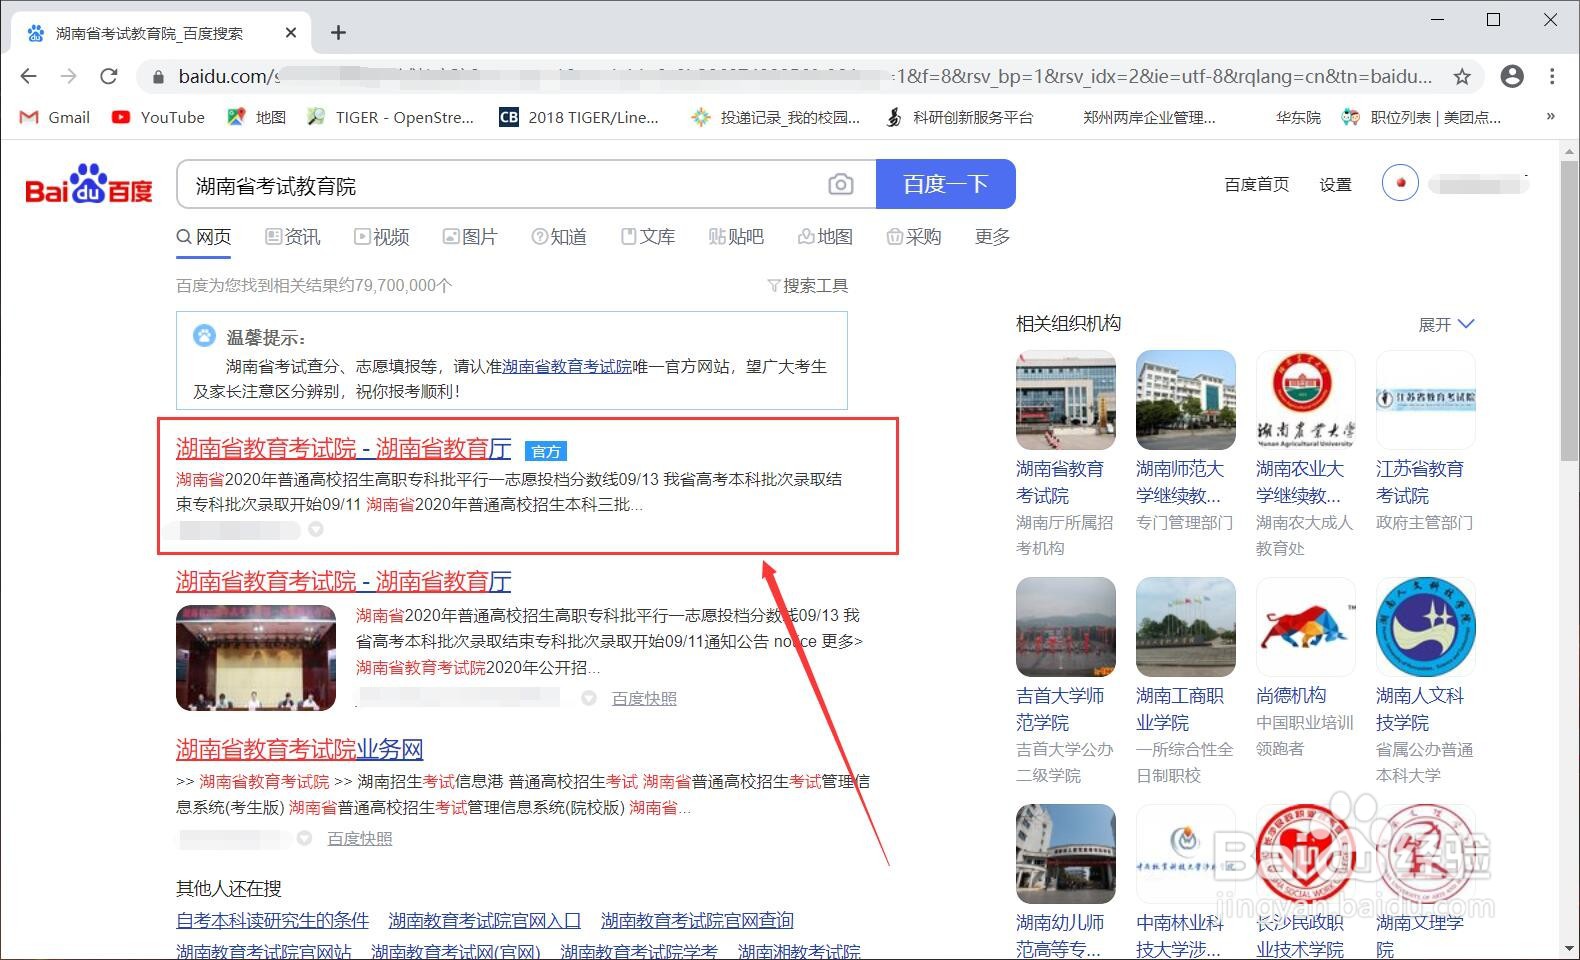1580x960 pixels.
Task: Click conference hall thumbnail in second result
Action: [256, 658]
